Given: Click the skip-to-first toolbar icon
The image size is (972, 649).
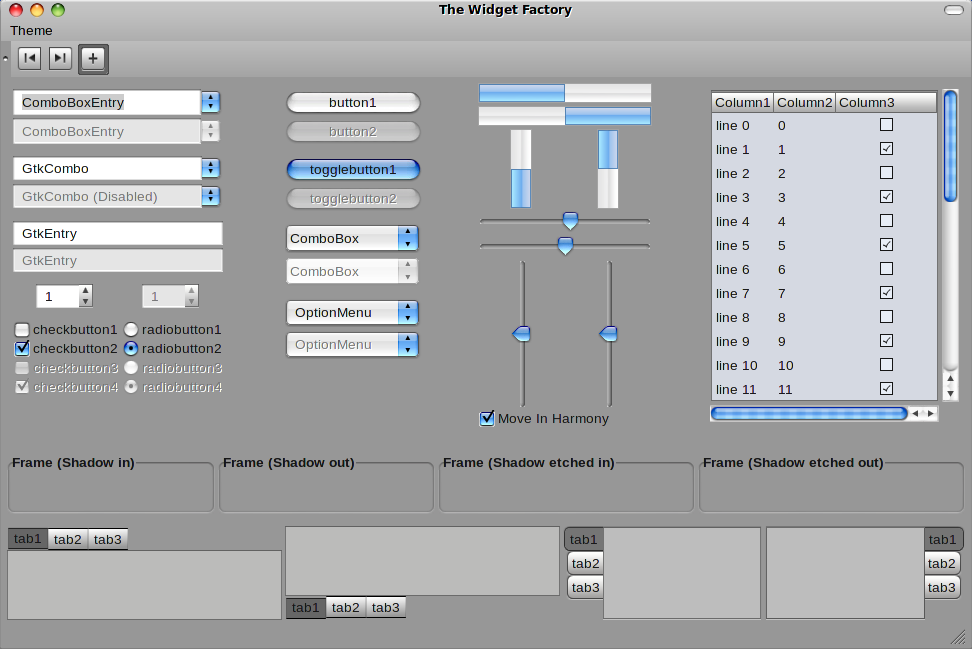Looking at the screenshot, I should (30, 59).
